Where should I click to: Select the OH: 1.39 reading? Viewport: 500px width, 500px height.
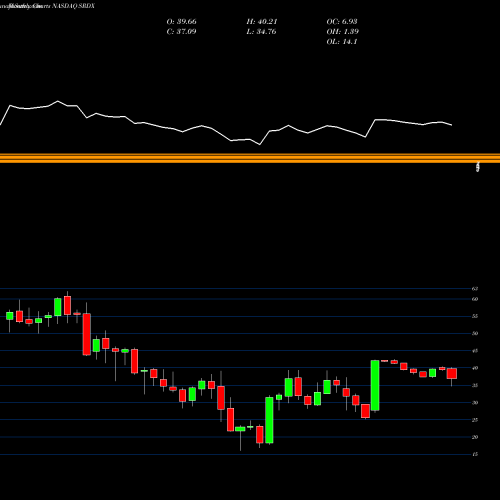(343, 32)
